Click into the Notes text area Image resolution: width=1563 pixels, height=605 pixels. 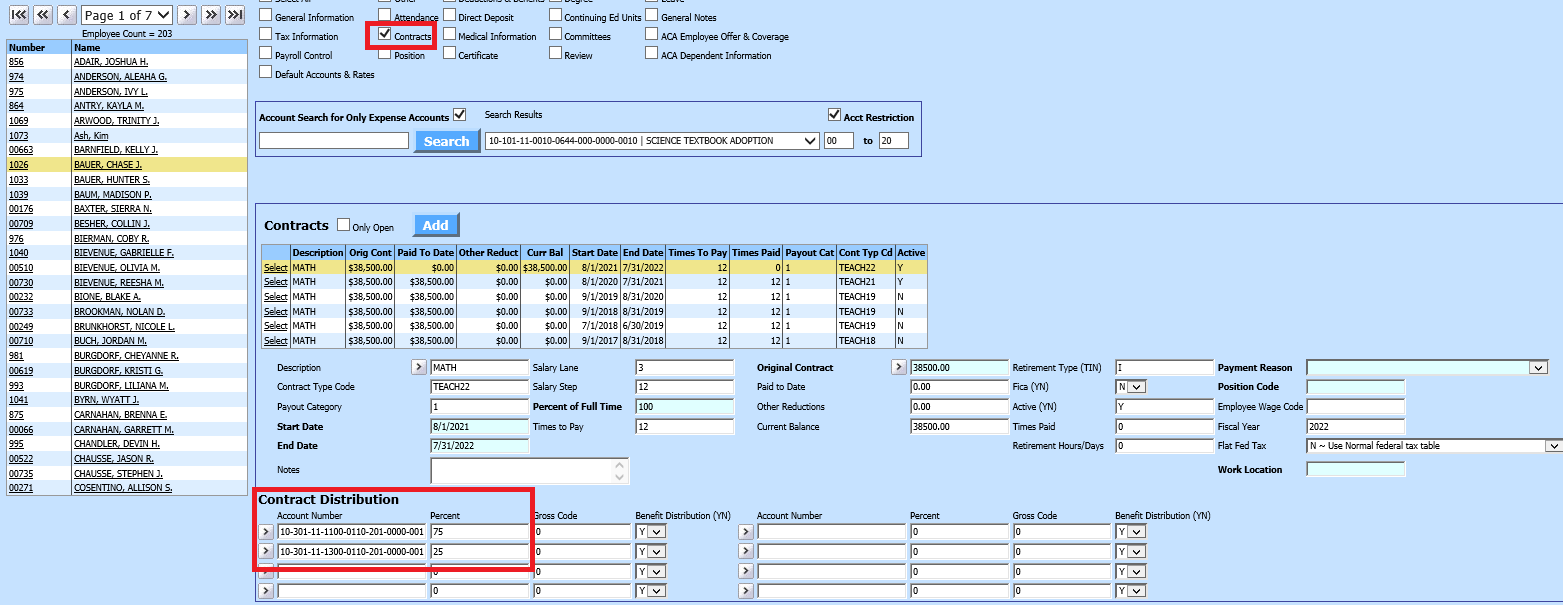(521, 470)
